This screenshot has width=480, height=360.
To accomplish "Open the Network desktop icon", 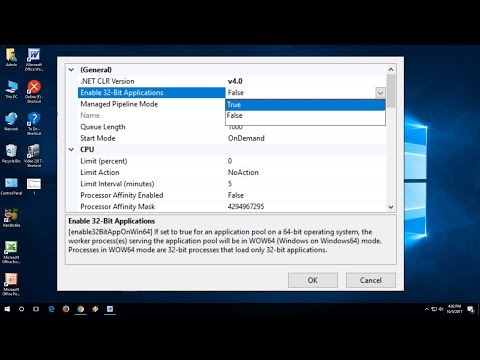I will (11, 122).
